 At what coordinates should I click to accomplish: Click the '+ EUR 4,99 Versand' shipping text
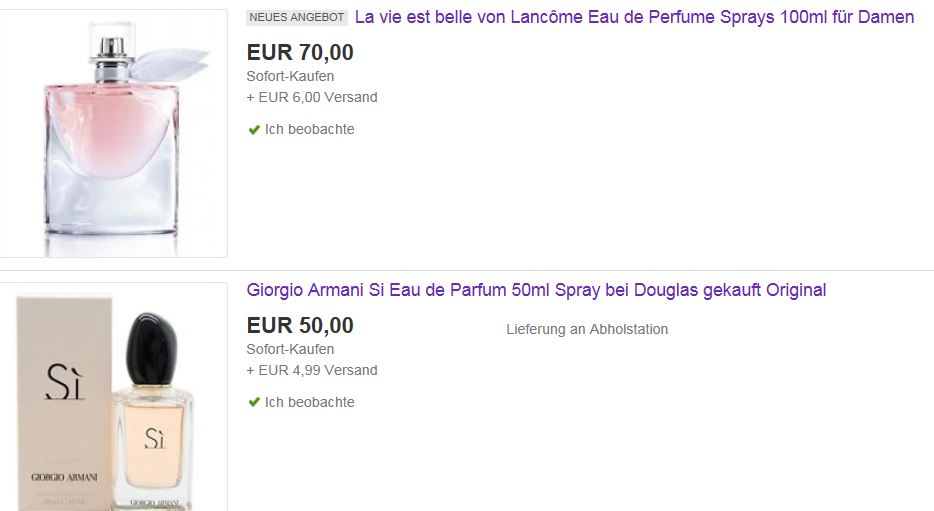pos(312,370)
